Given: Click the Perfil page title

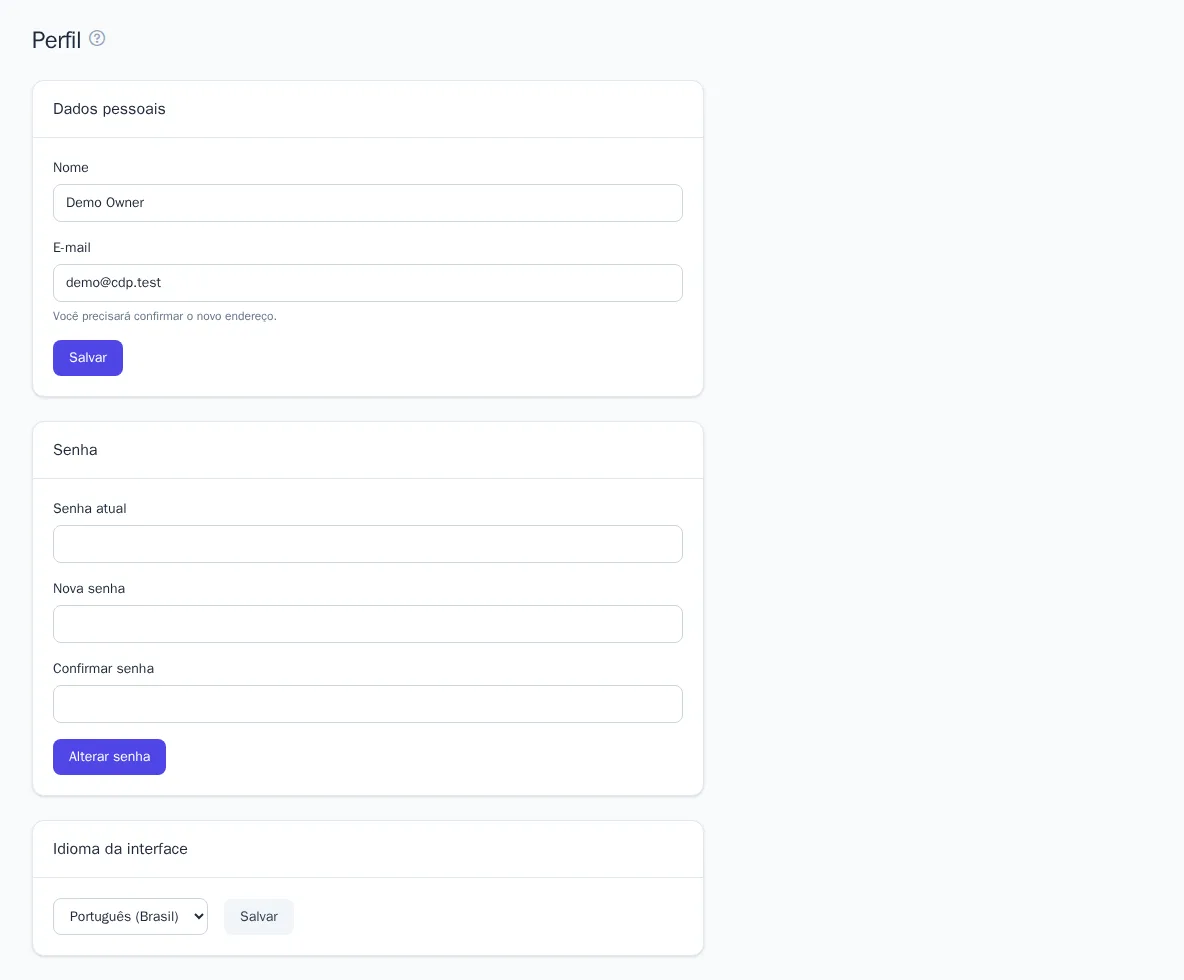Looking at the screenshot, I should pyautogui.click(x=57, y=40).
